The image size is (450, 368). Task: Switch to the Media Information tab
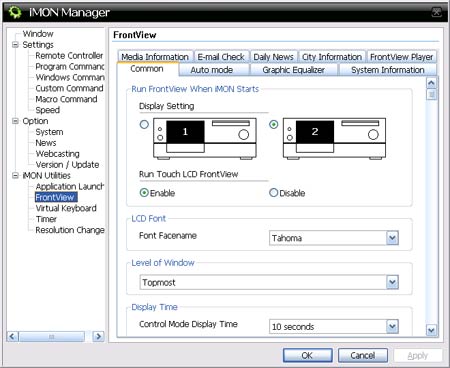(x=155, y=57)
